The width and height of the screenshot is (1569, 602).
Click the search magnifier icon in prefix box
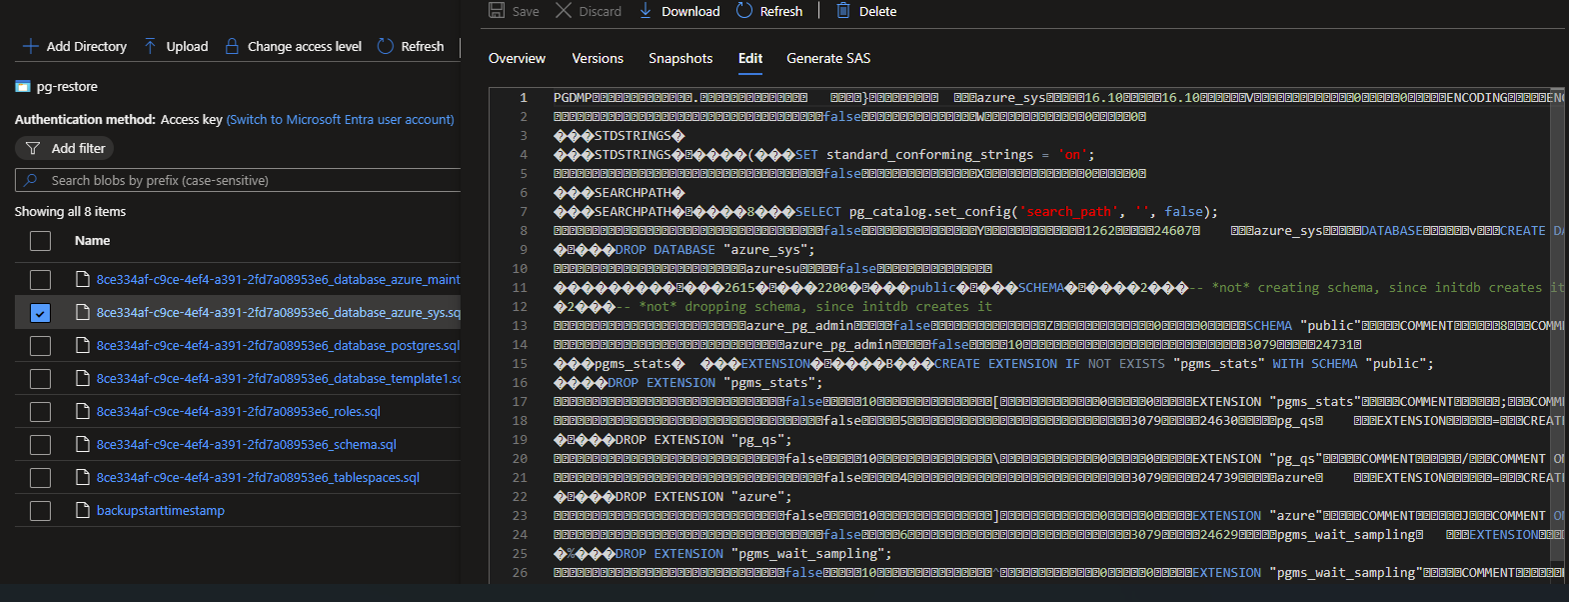[x=31, y=180]
